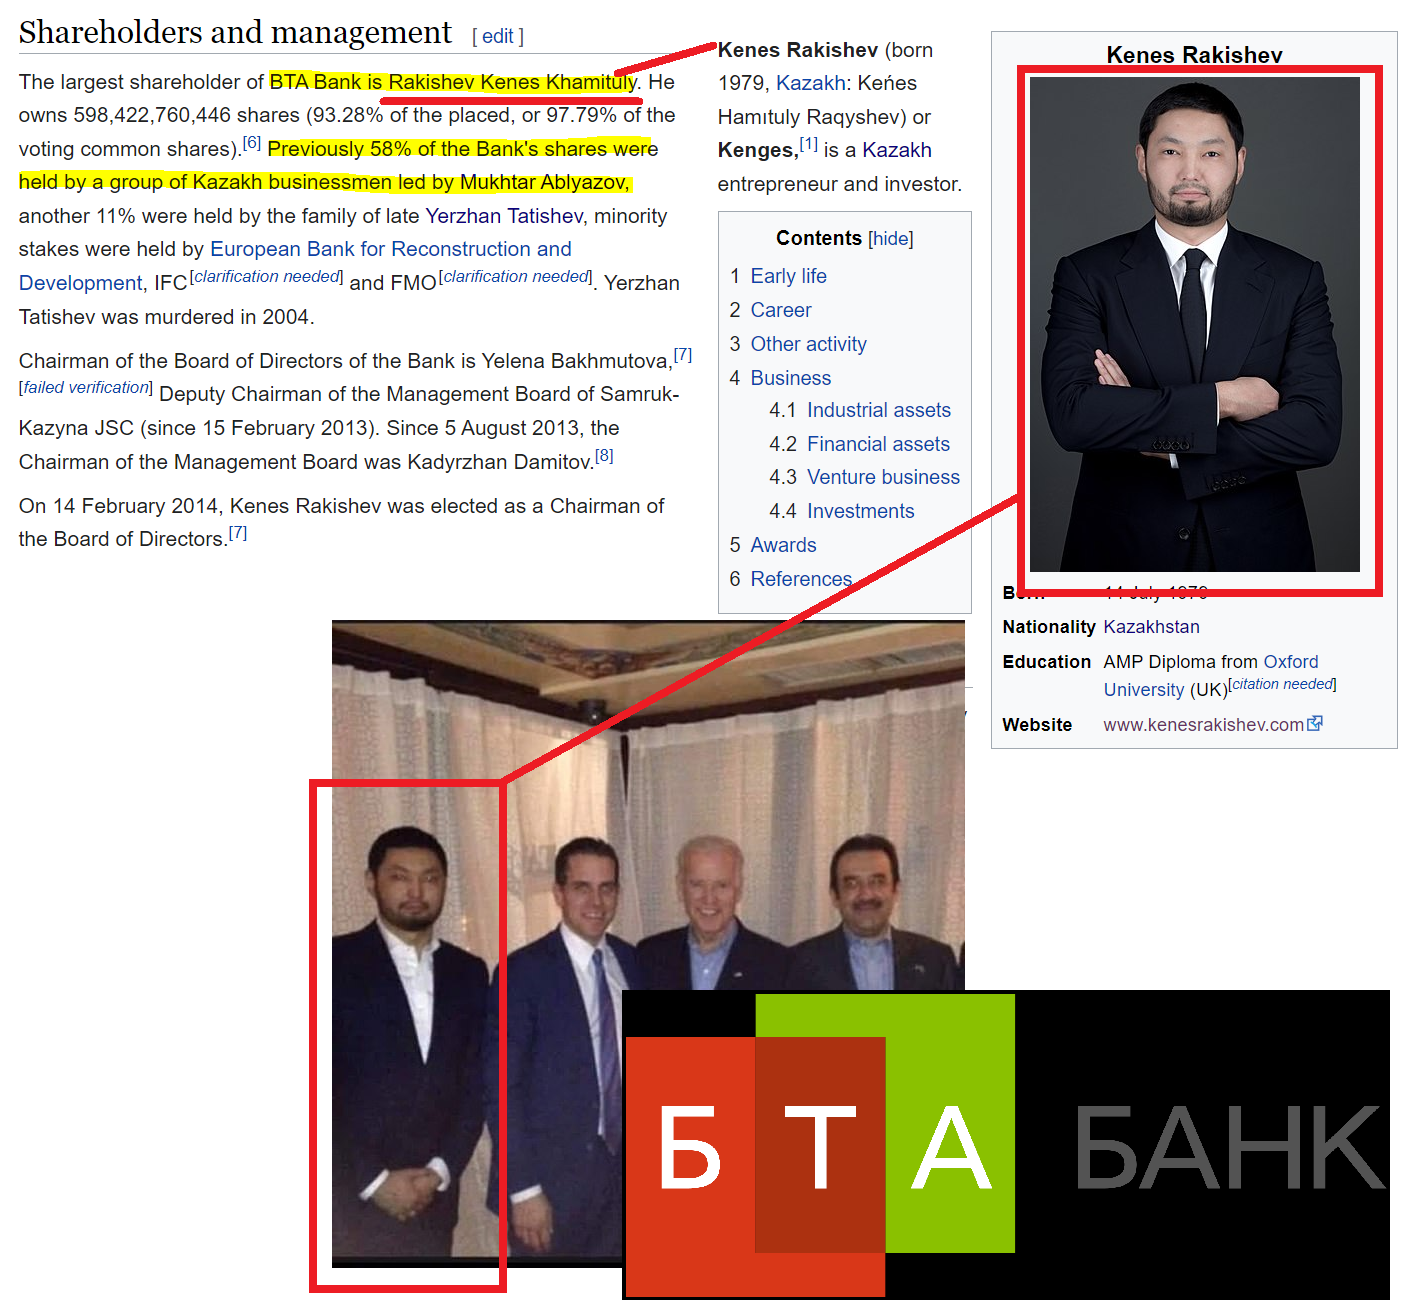This screenshot has width=1404, height=1312.
Task: Go to References in contents
Action: tap(801, 579)
